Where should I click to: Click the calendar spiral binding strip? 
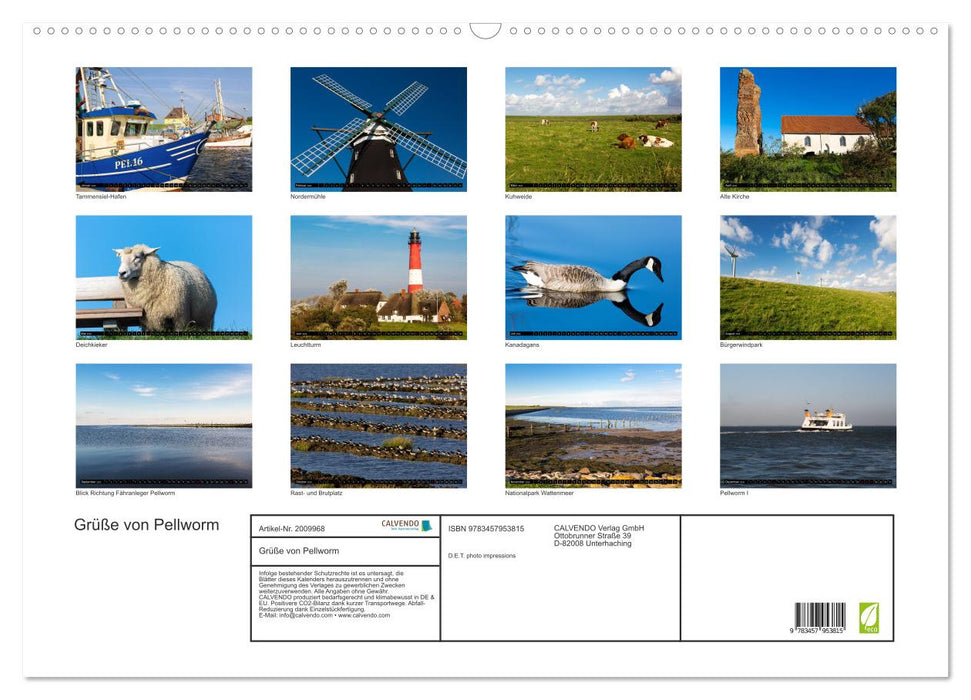485,33
